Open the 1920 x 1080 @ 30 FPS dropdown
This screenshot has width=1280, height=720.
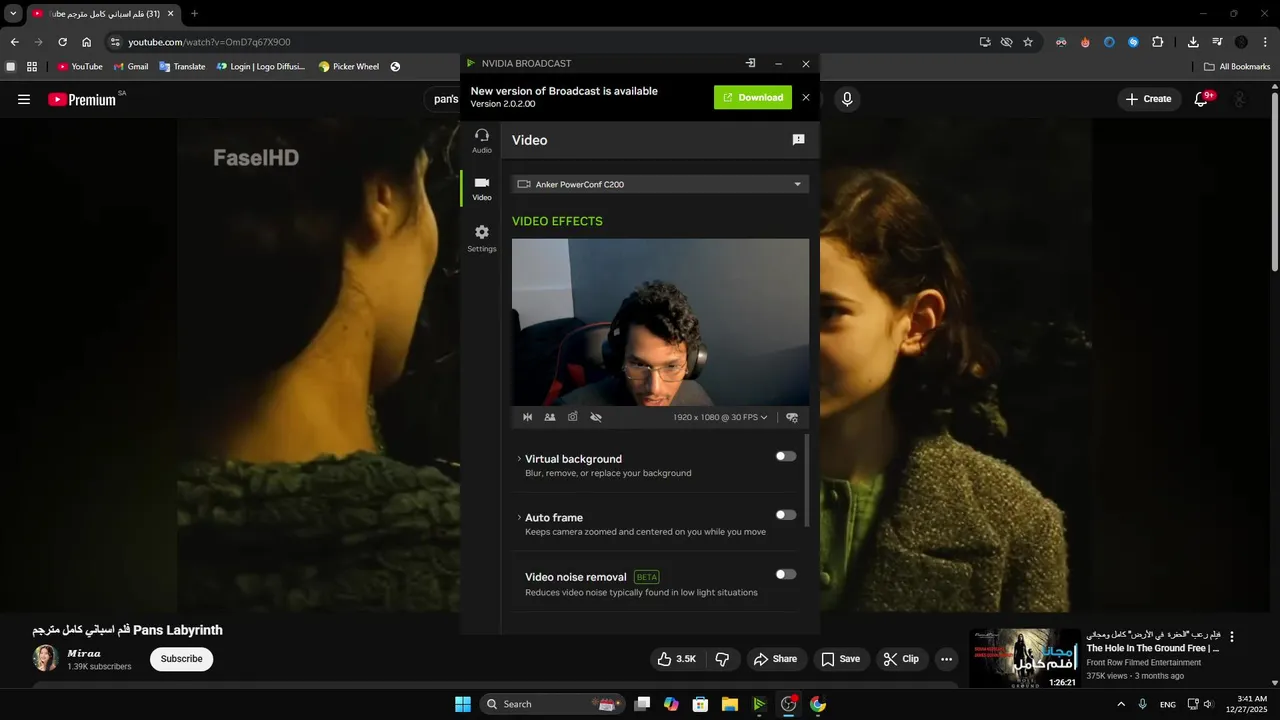[x=720, y=417]
